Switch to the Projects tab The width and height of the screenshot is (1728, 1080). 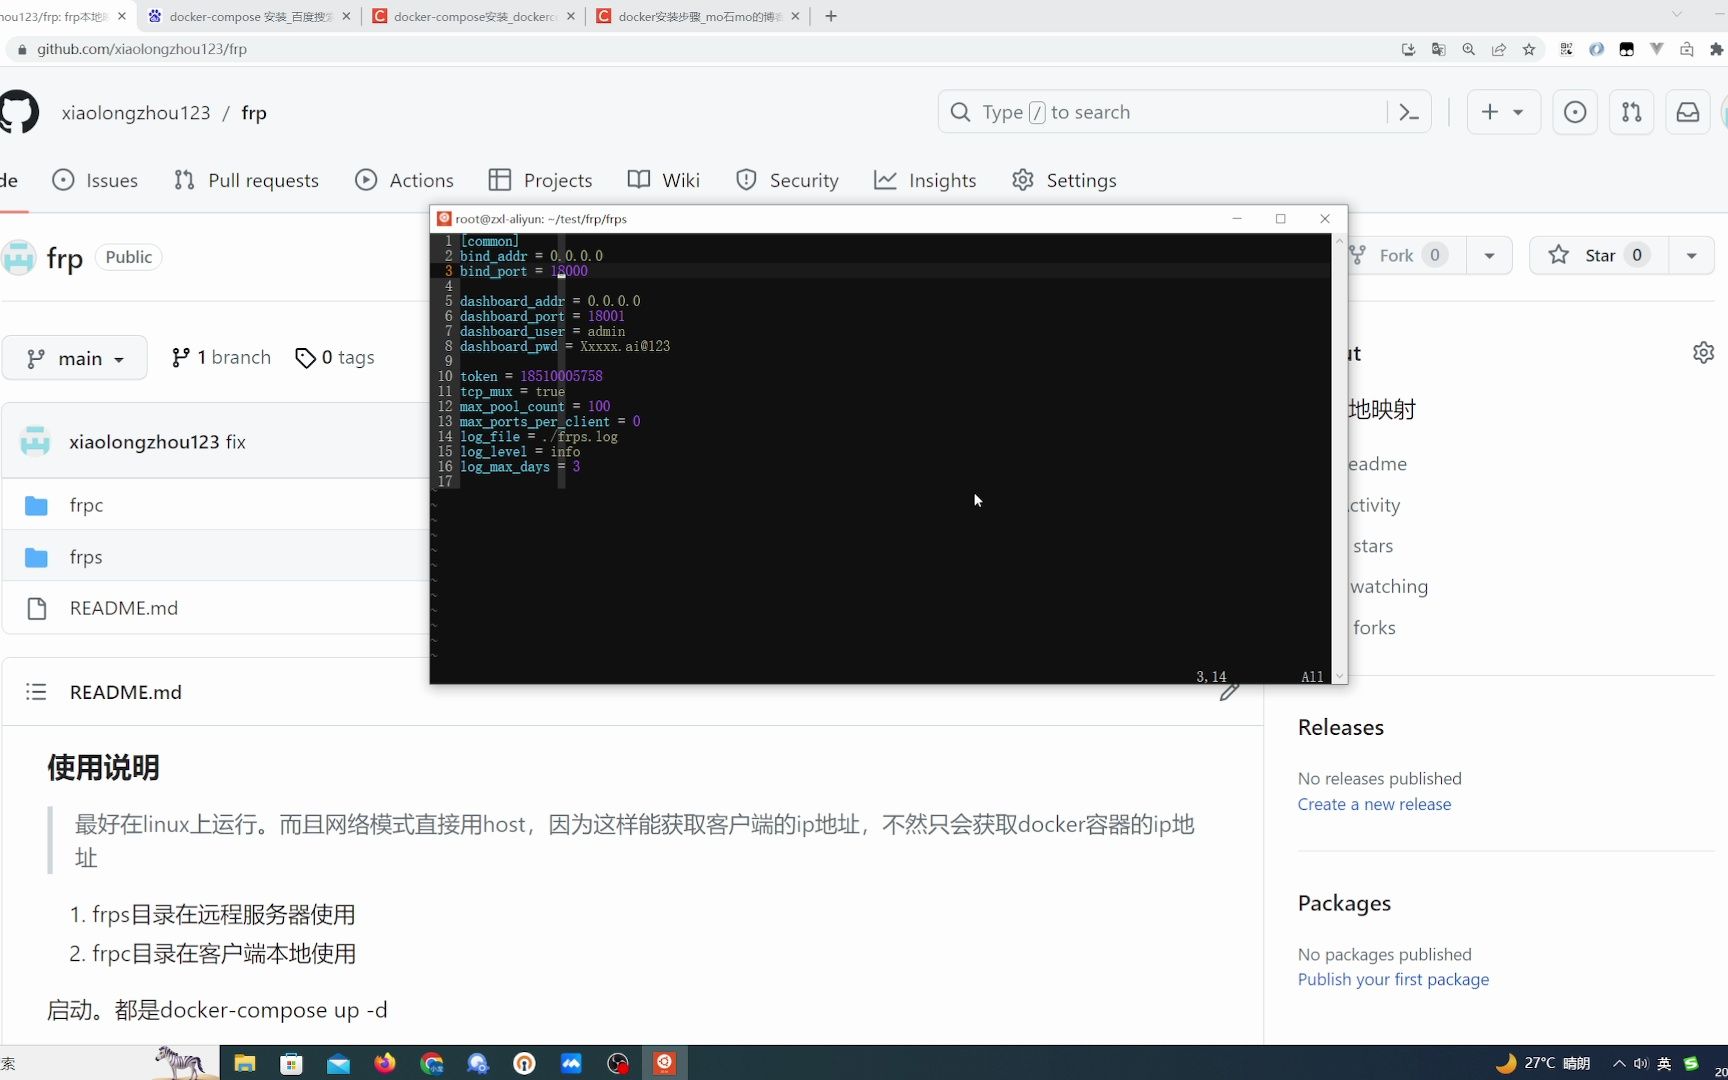pyautogui.click(x=540, y=180)
